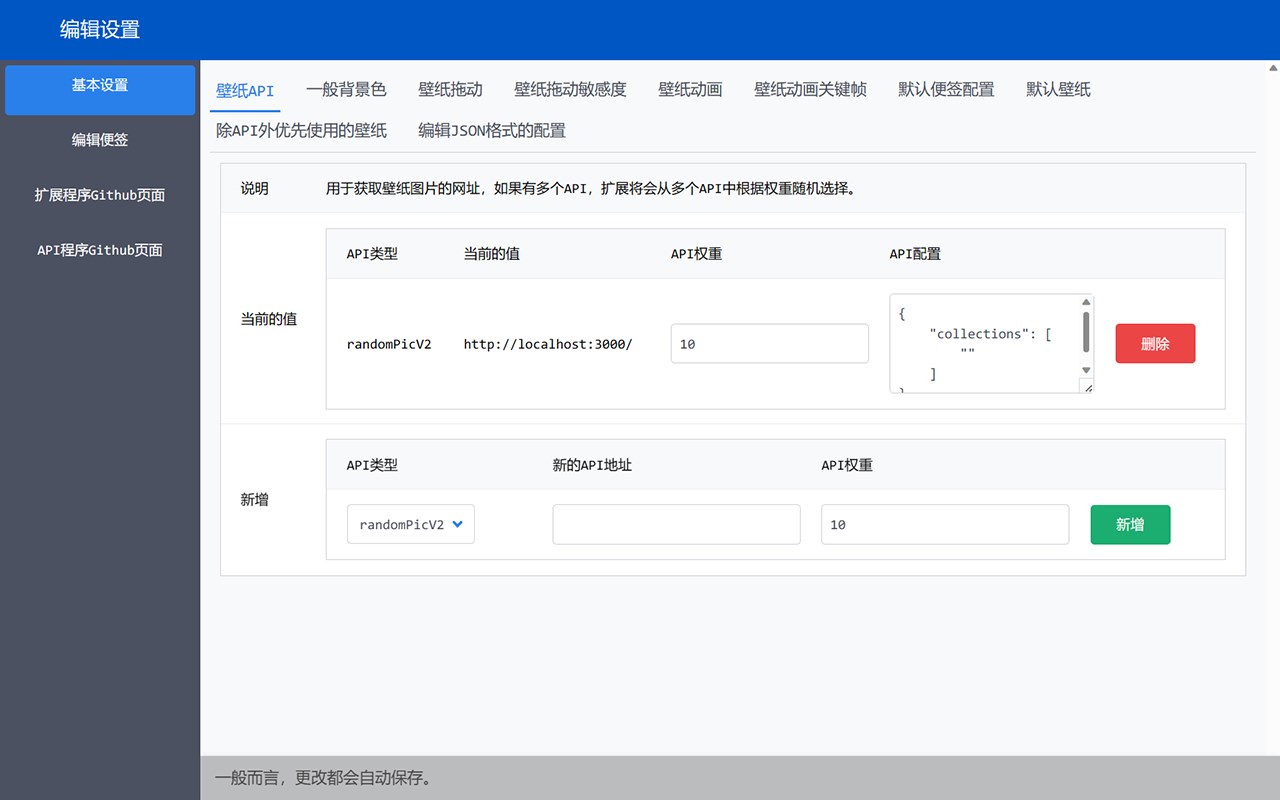The height and width of the screenshot is (800, 1280).
Task: Click the http://localhost:3000/ value text
Action: click(x=548, y=344)
